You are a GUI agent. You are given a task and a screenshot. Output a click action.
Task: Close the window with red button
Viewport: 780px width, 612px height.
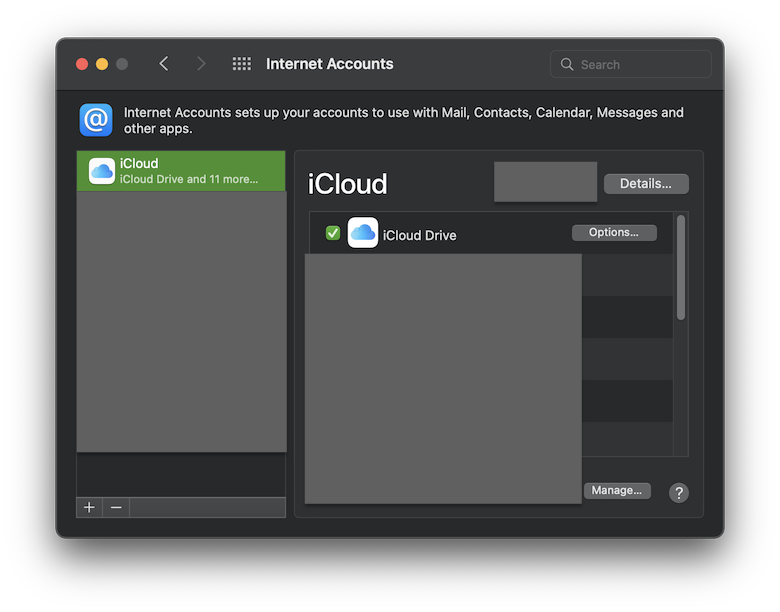(x=82, y=64)
